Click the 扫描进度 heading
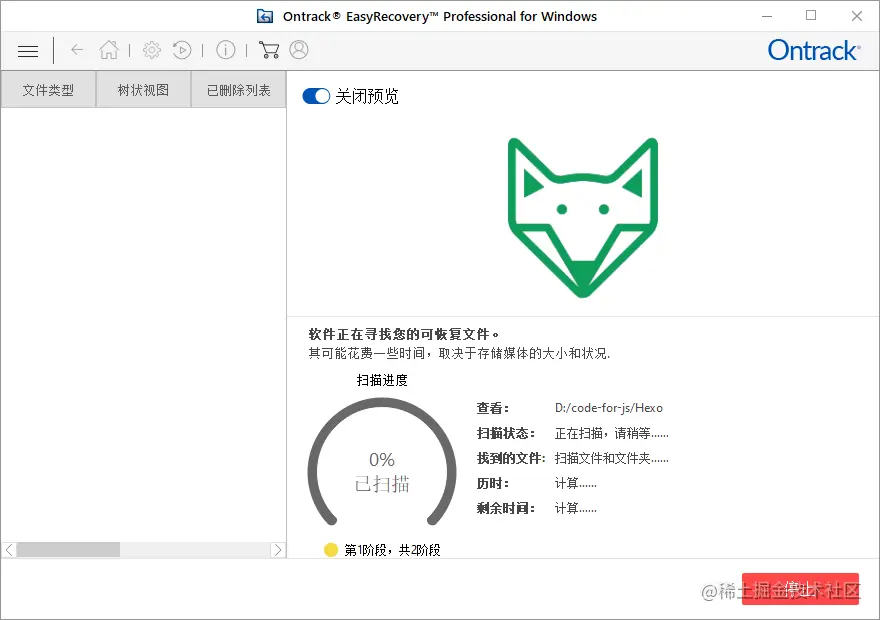880x620 pixels. 382,380
